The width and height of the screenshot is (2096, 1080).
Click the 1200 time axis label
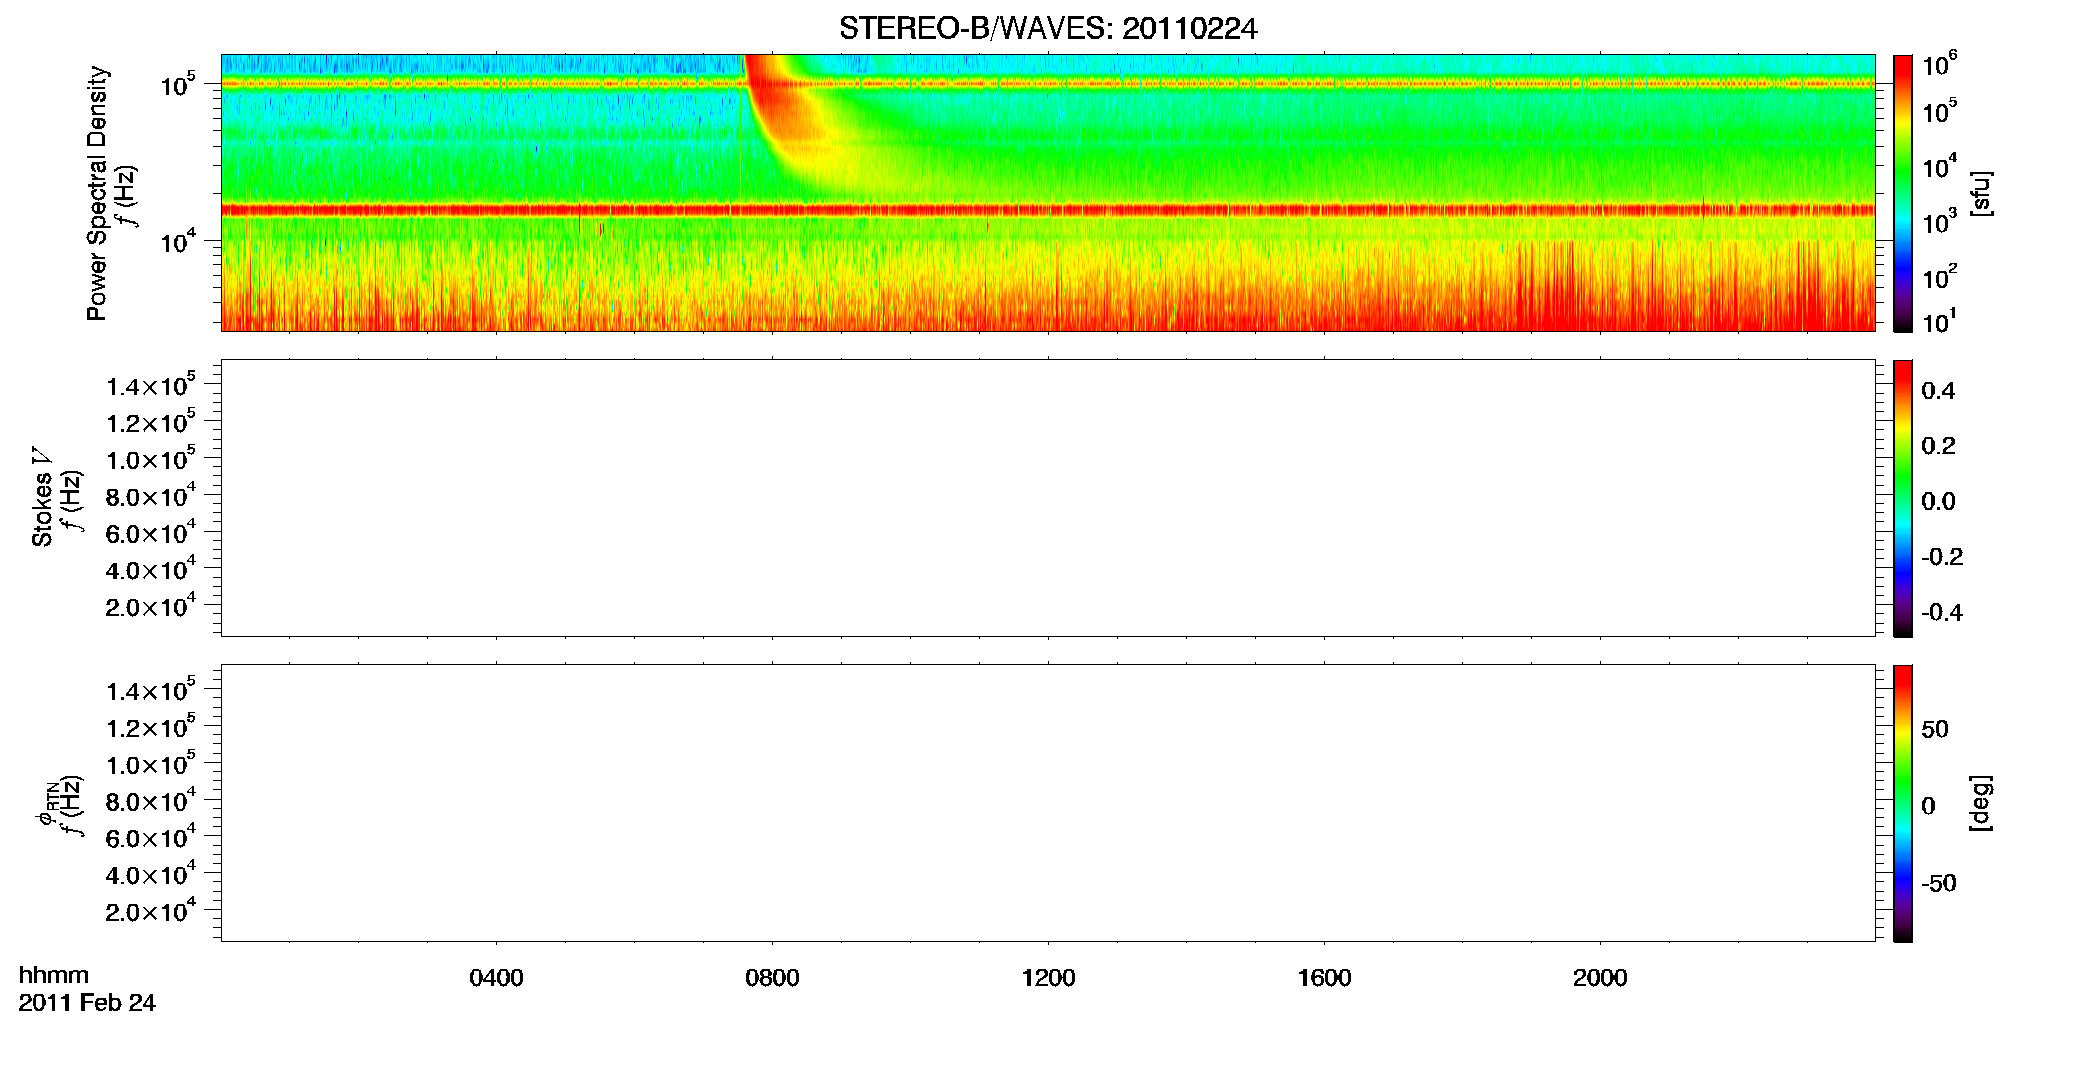click(x=1048, y=978)
